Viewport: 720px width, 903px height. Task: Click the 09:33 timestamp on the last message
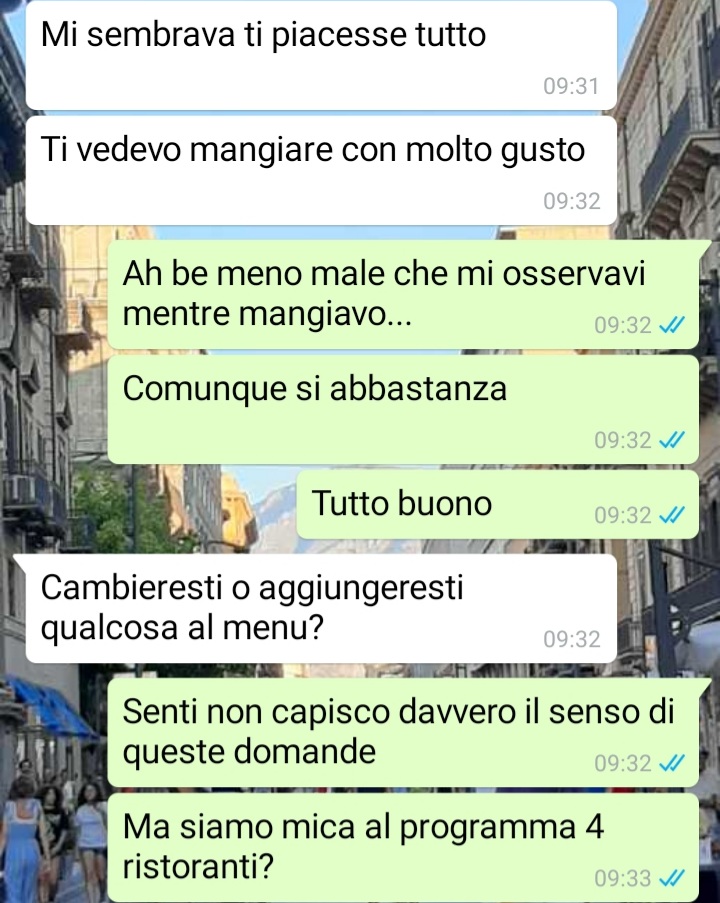623,878
